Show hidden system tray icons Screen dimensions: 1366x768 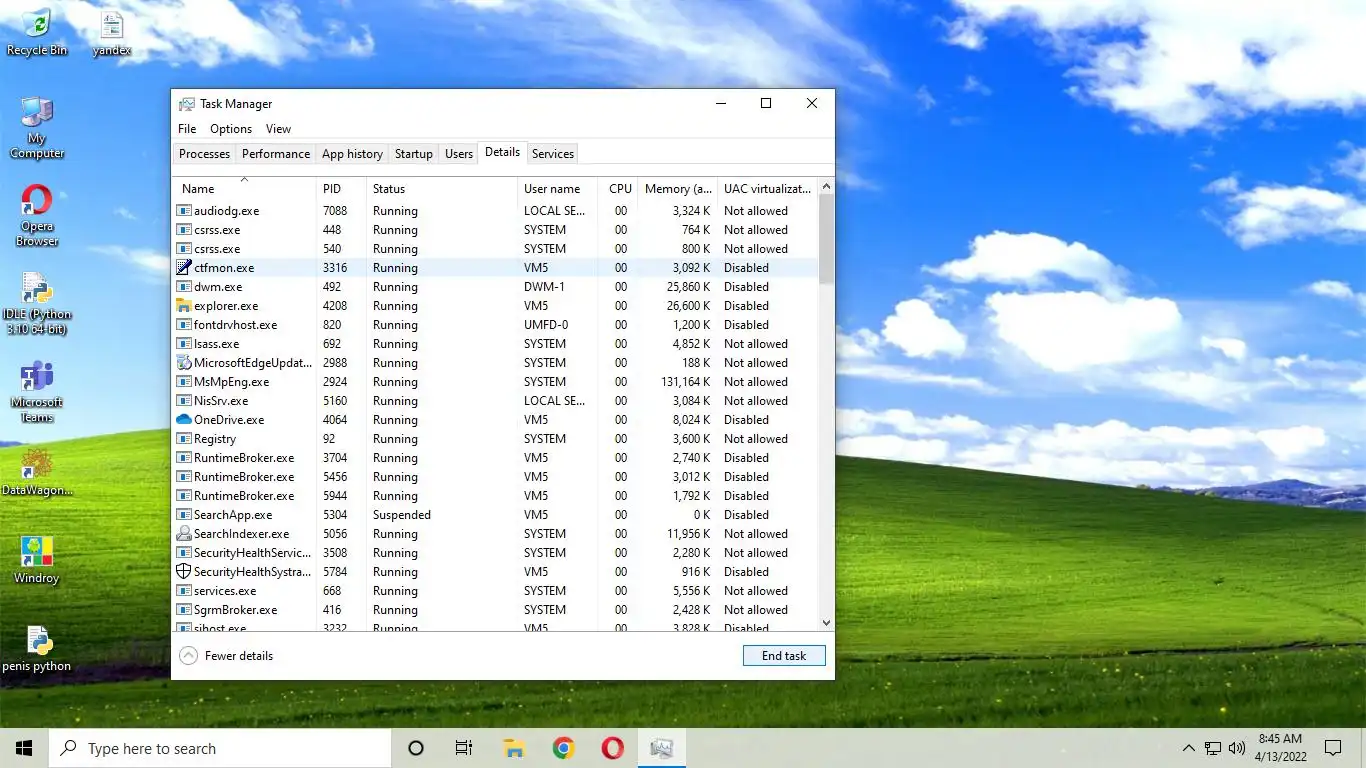[1188, 748]
